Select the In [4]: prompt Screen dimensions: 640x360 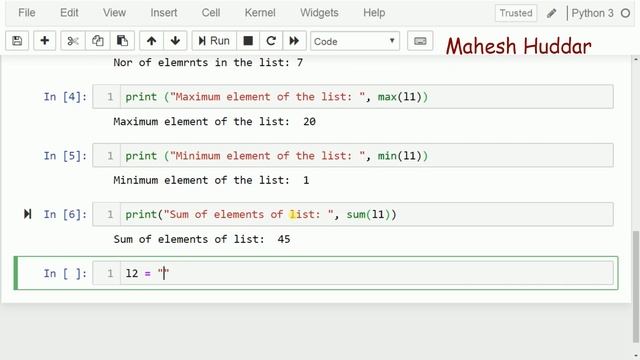[65, 97]
